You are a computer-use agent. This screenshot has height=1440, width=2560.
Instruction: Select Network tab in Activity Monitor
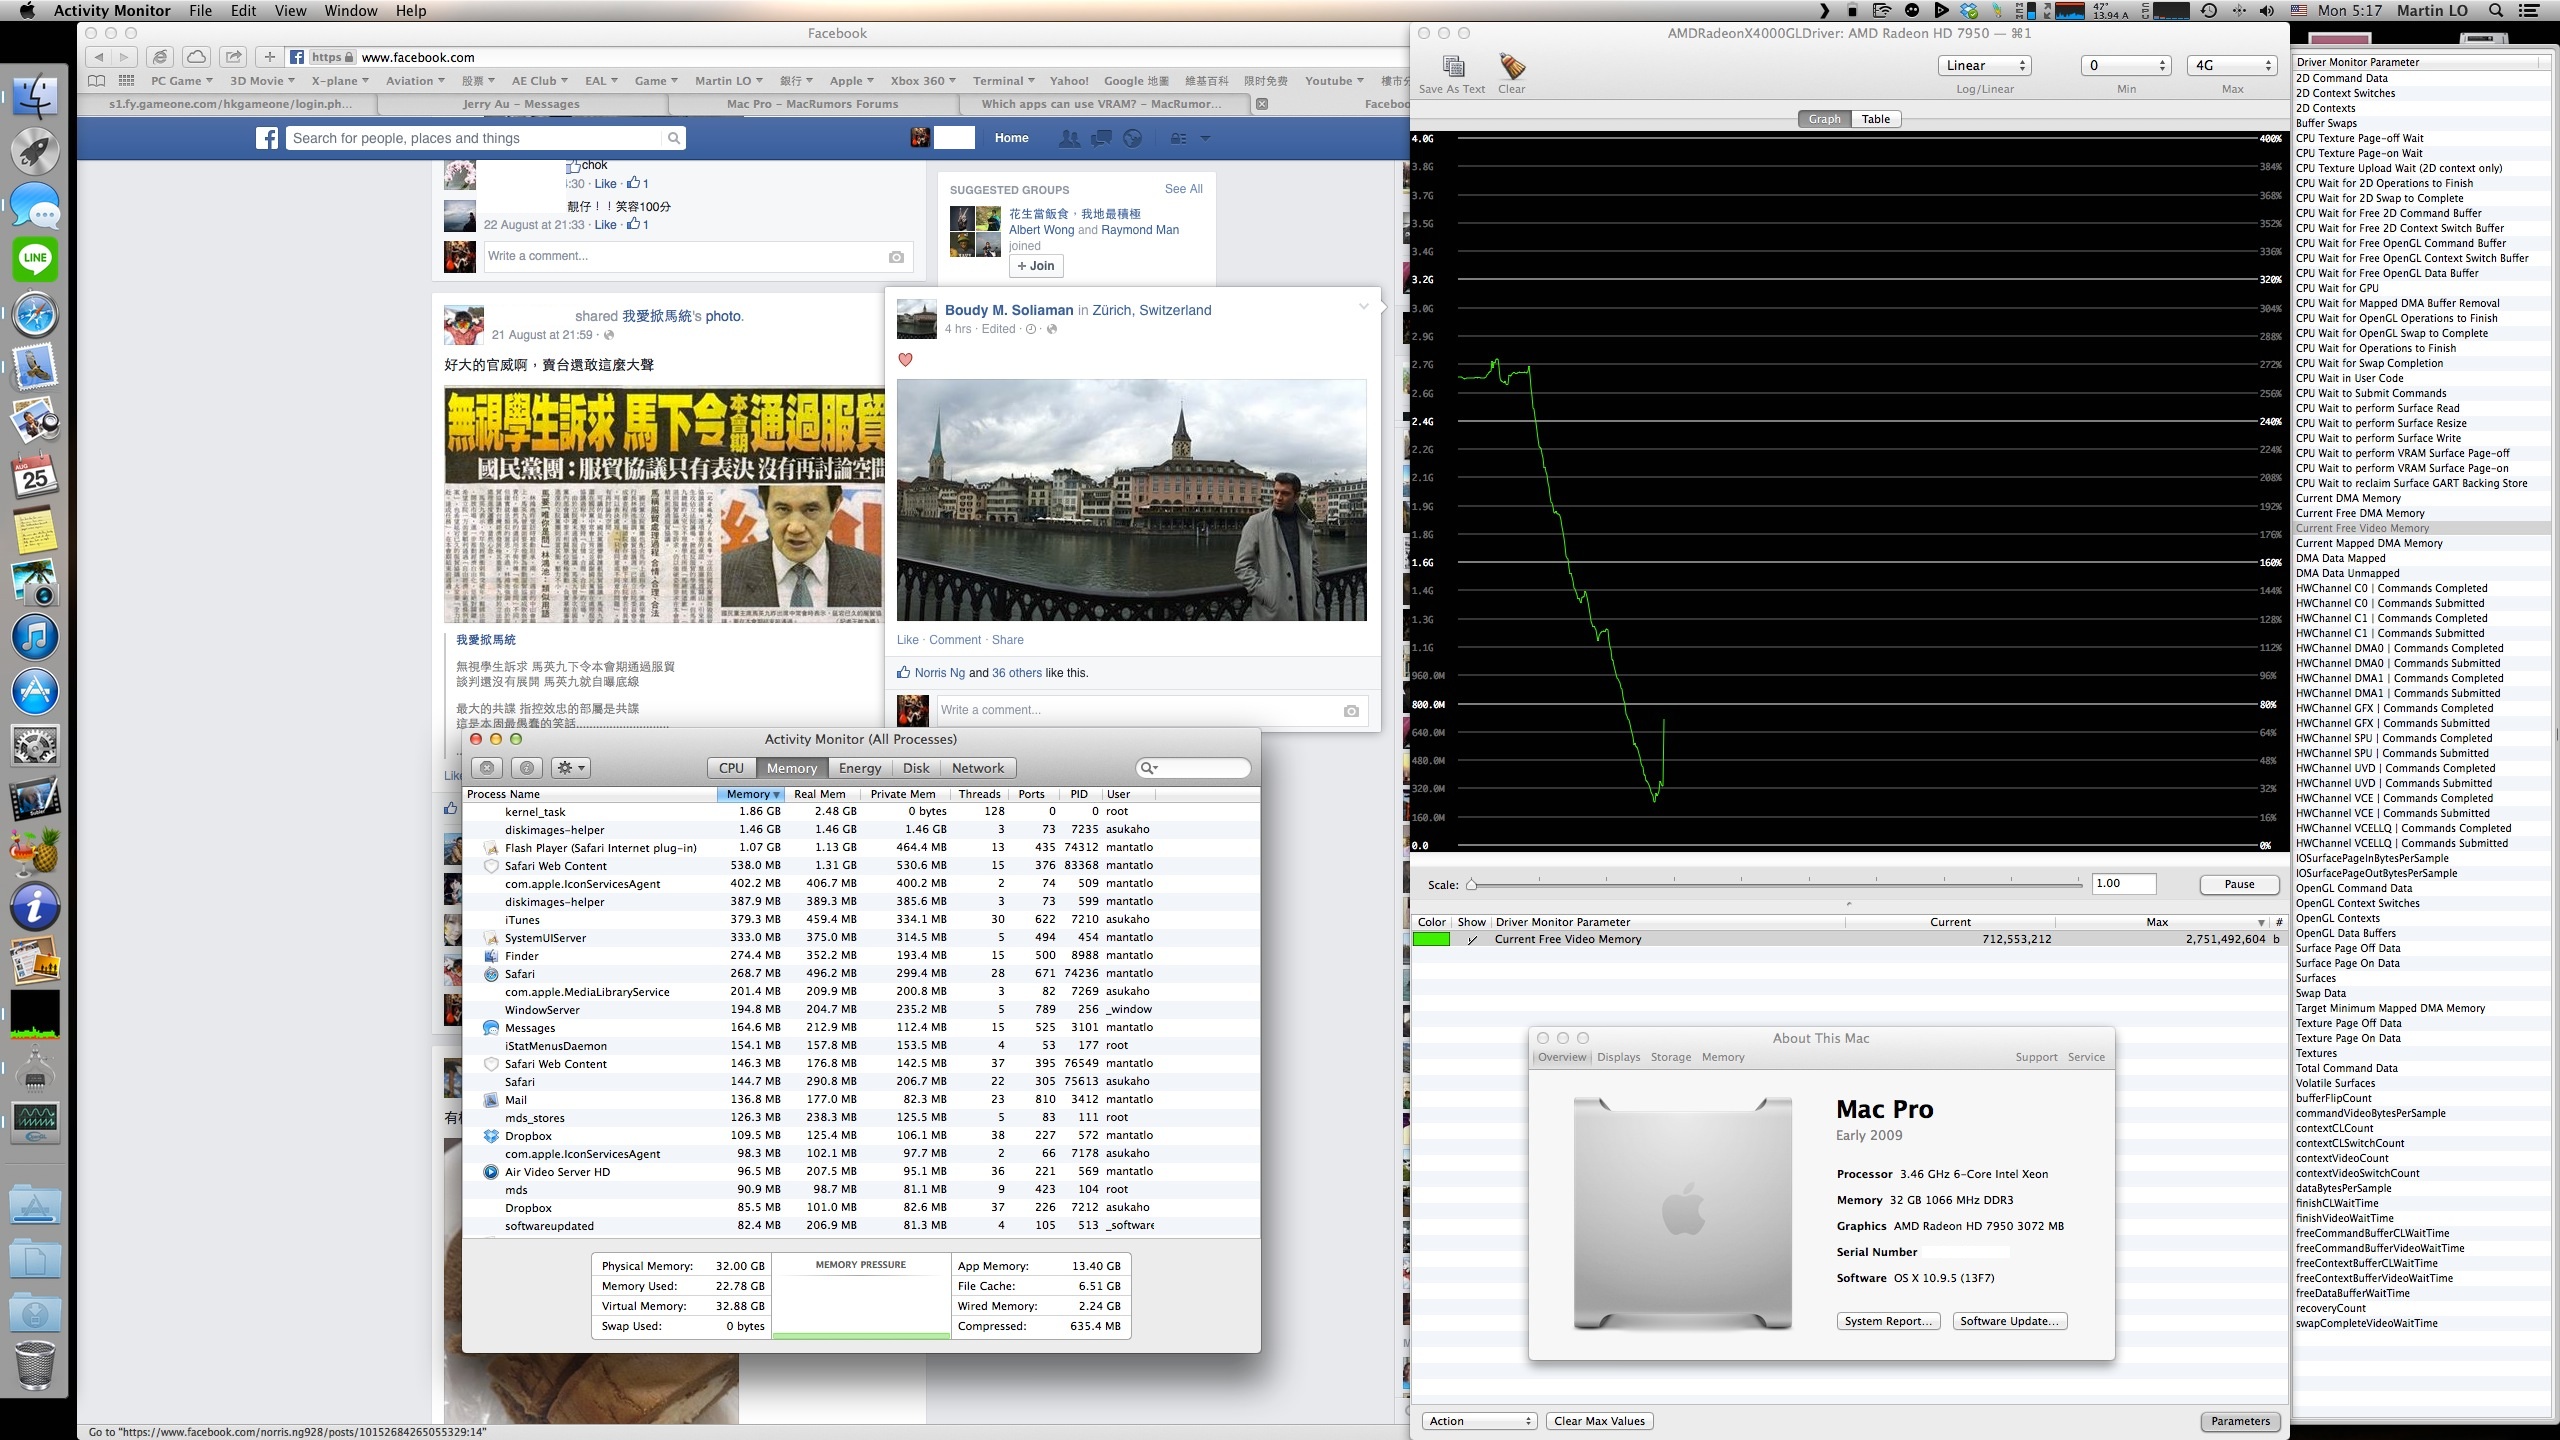977,768
